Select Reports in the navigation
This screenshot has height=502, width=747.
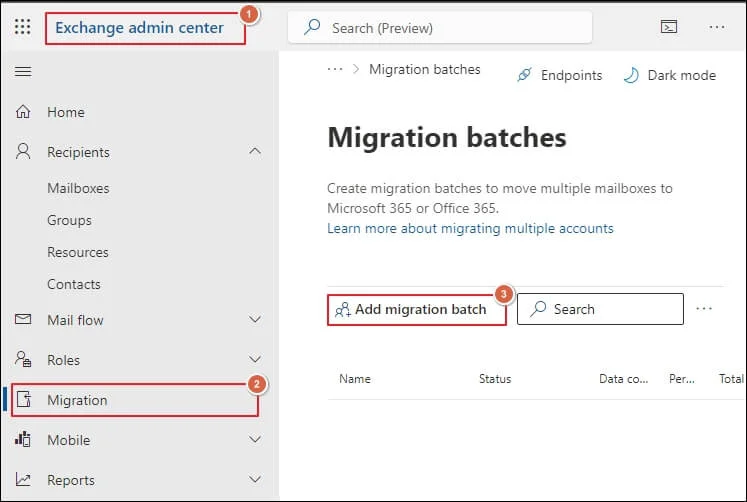[x=71, y=480]
